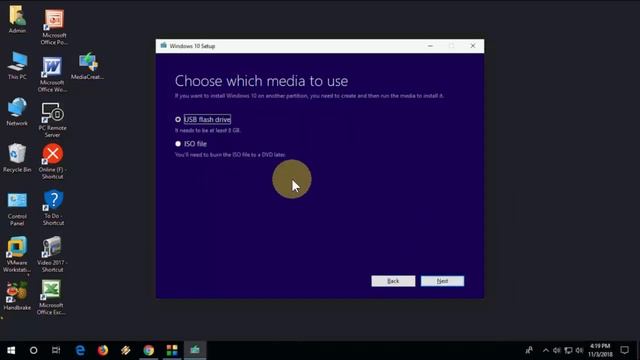640x360 pixels.
Task: Select the Network desktop icon
Action: pos(17,111)
